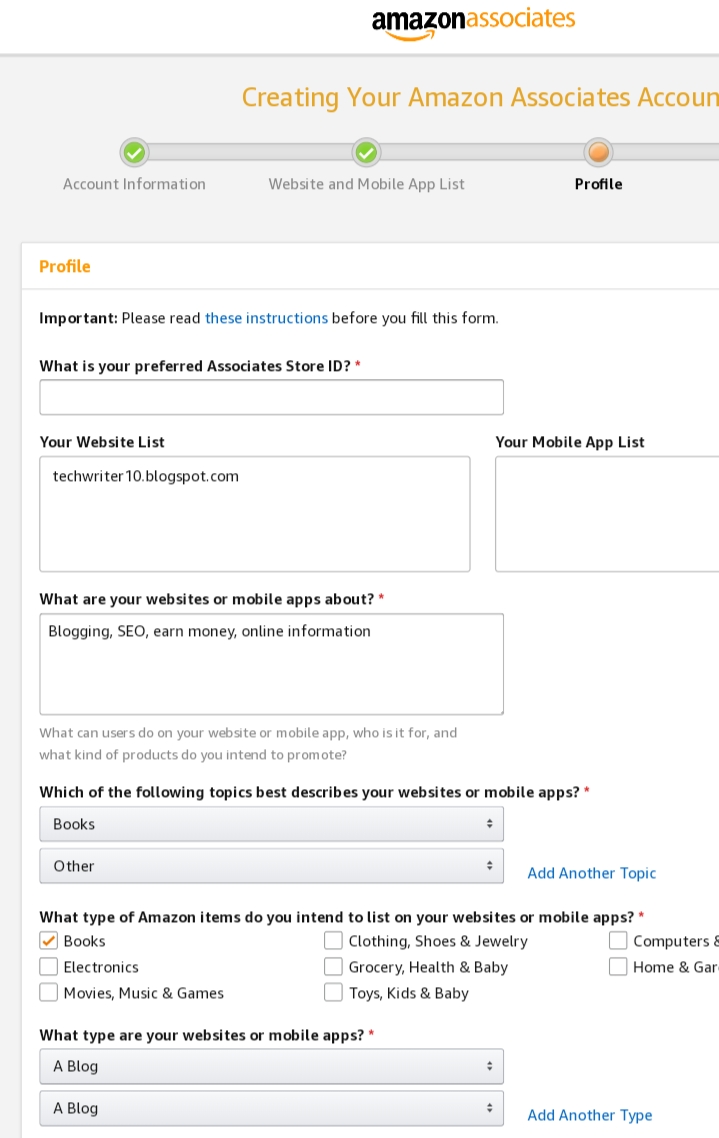Image resolution: width=719 pixels, height=1138 pixels.
Task: Expand the Other topic dropdown
Action: tap(271, 866)
